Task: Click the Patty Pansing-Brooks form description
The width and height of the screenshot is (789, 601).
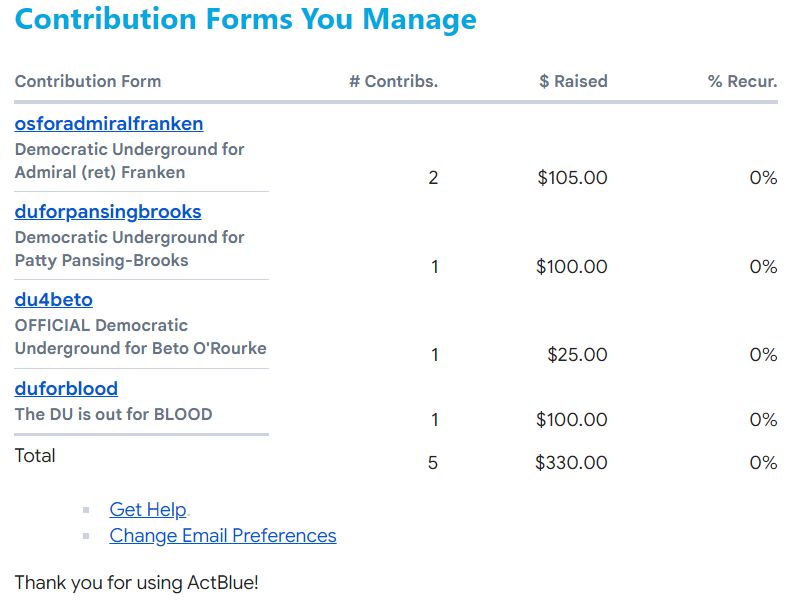Action: (129, 249)
